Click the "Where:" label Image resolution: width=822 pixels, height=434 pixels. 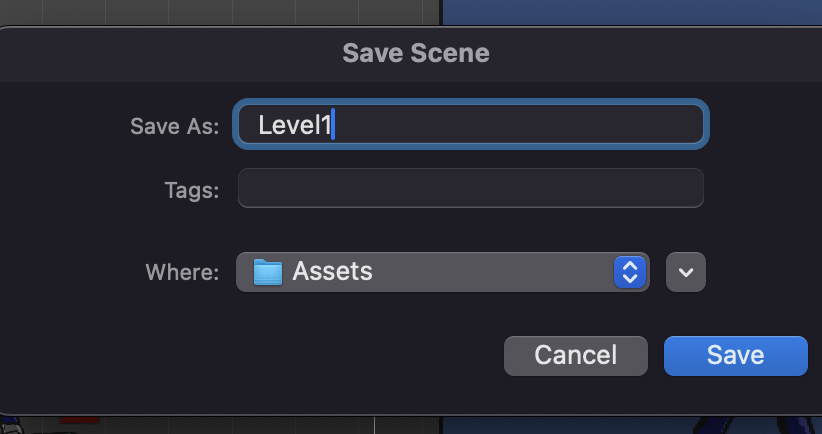pyautogui.click(x=182, y=272)
